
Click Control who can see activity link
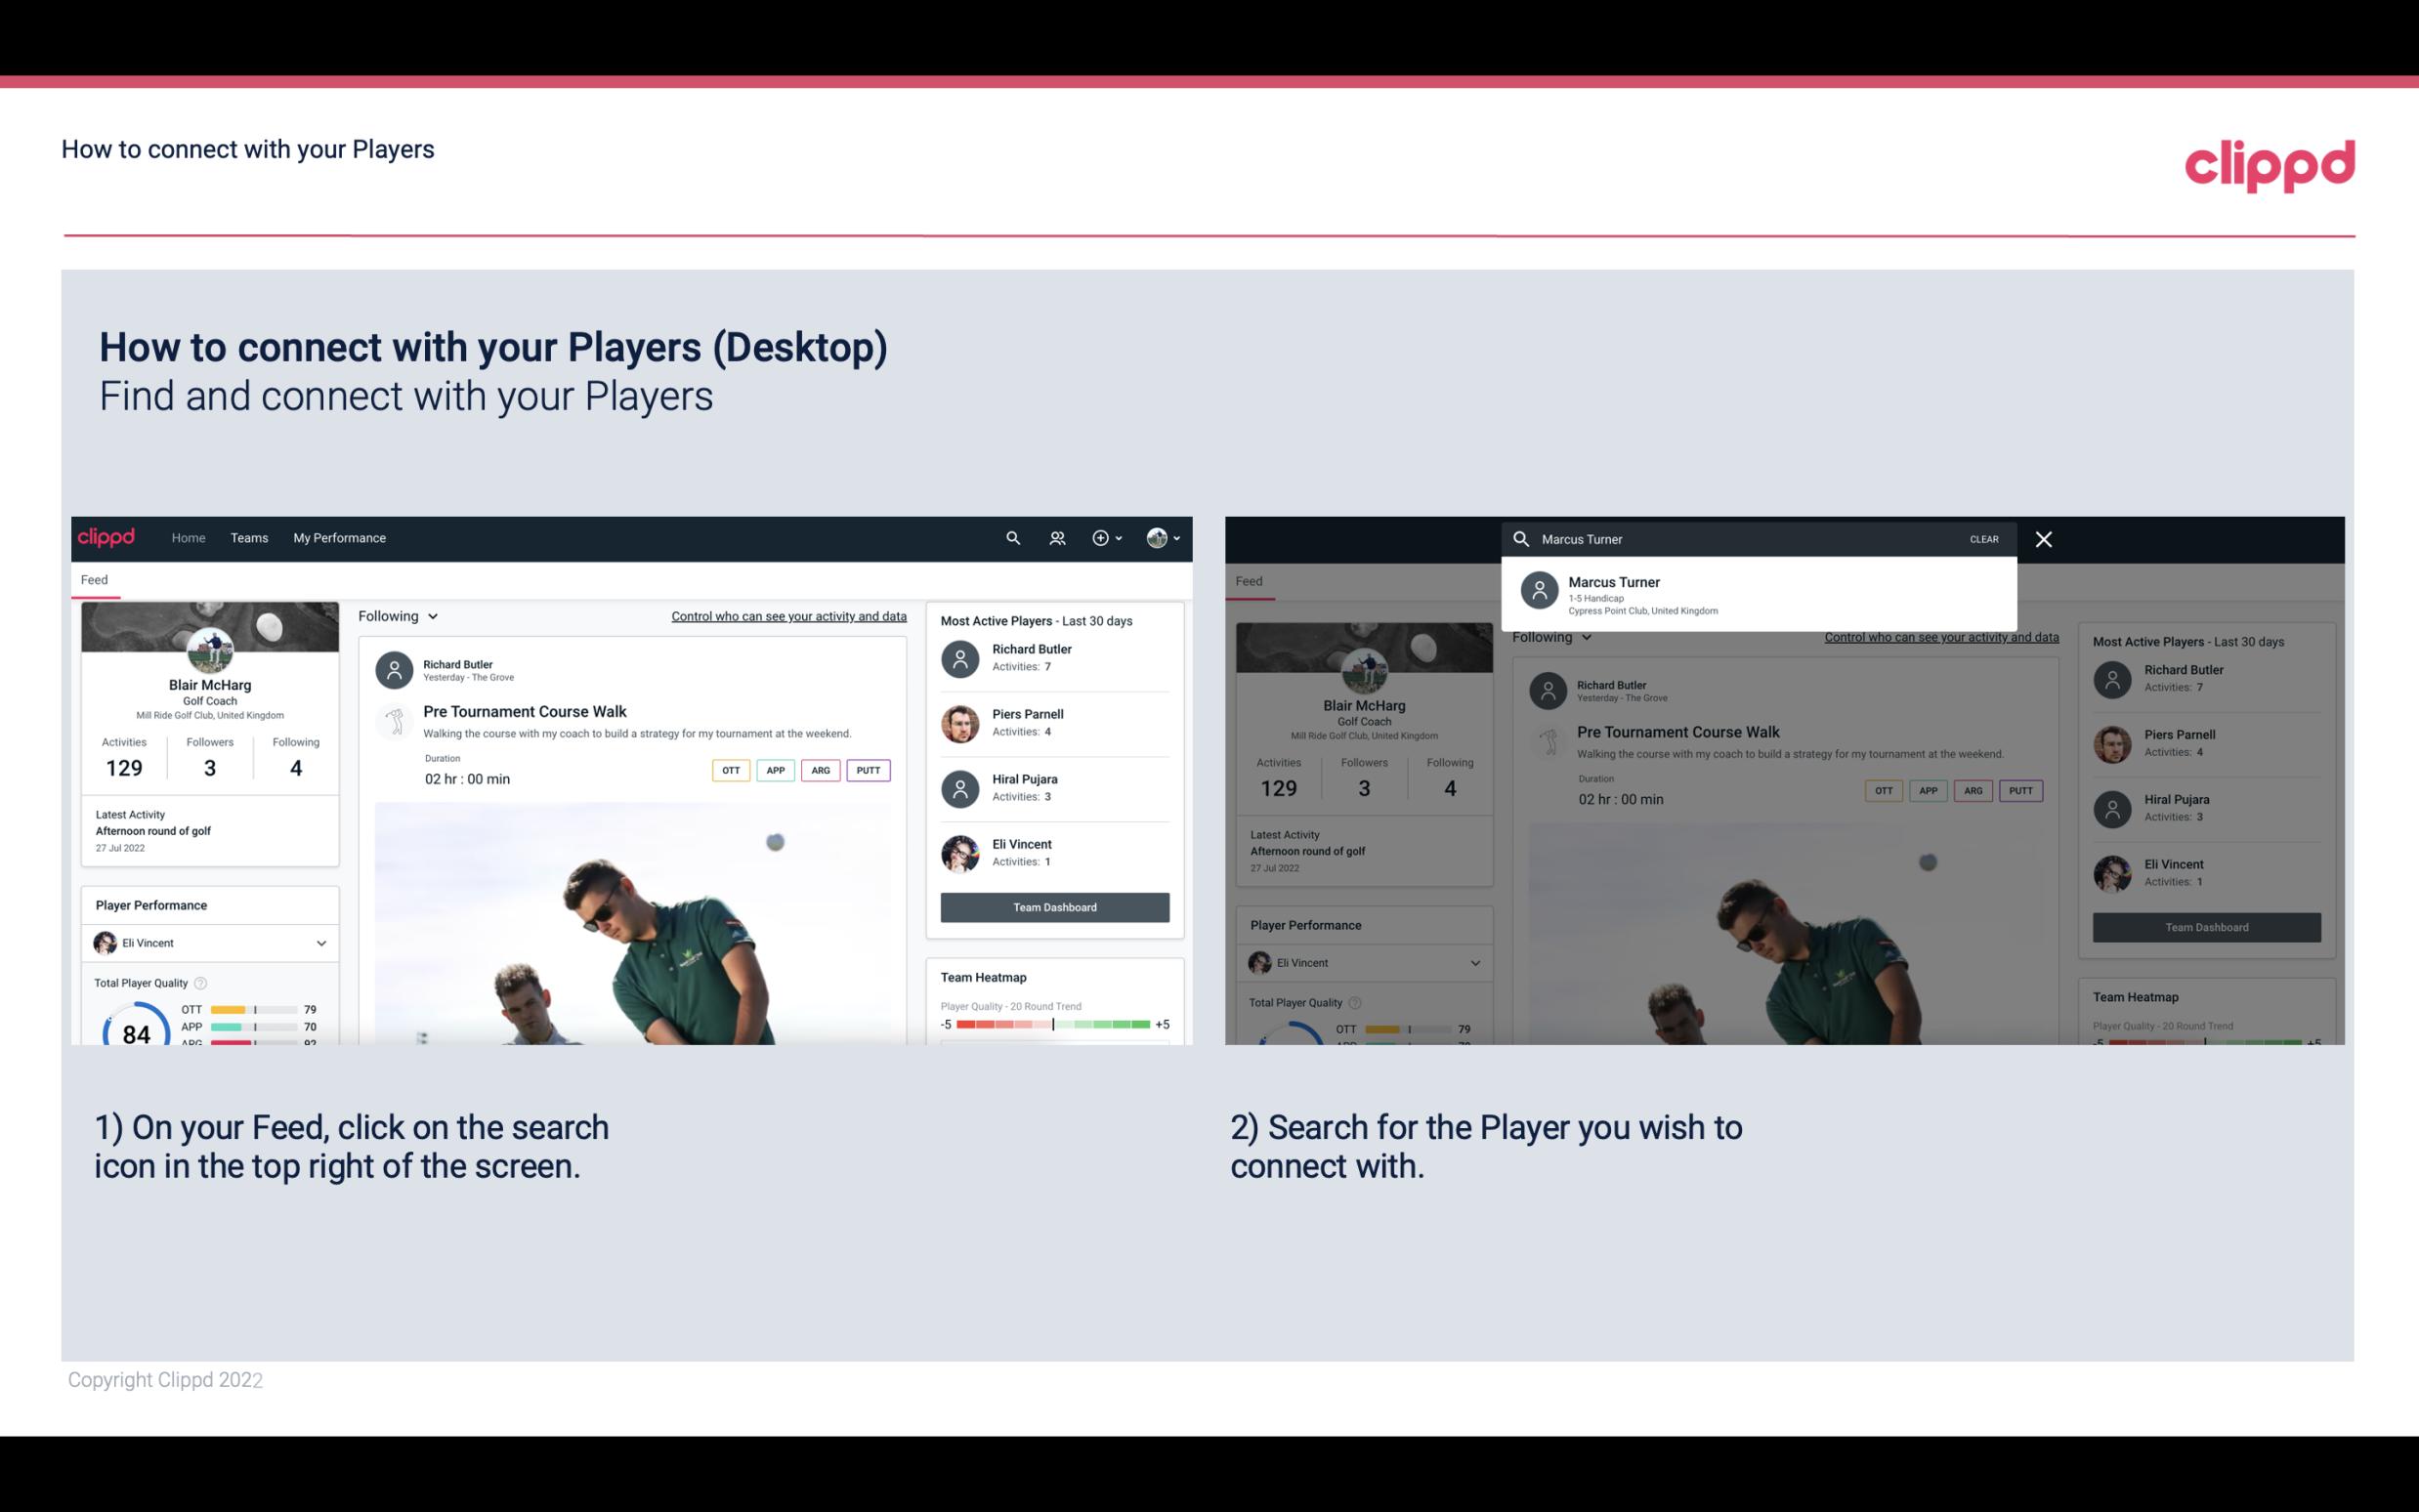[787, 615]
